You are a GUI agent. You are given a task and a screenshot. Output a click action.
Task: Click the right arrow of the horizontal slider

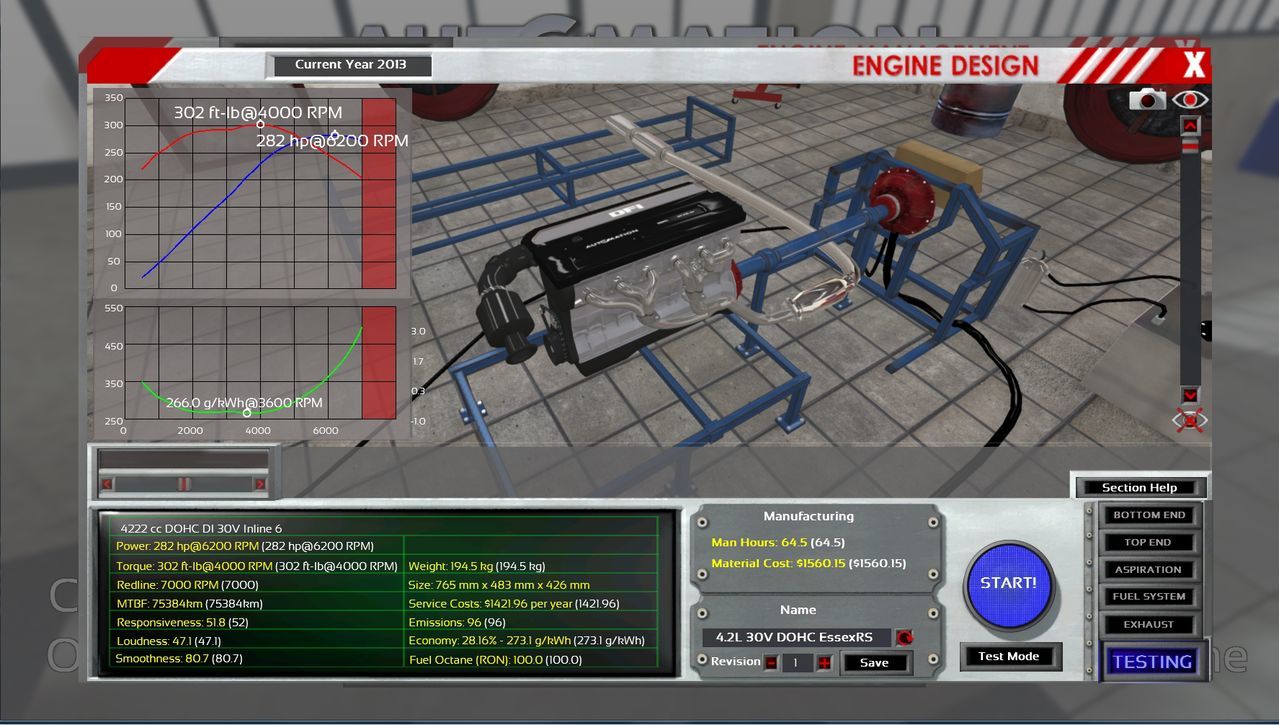[260, 484]
